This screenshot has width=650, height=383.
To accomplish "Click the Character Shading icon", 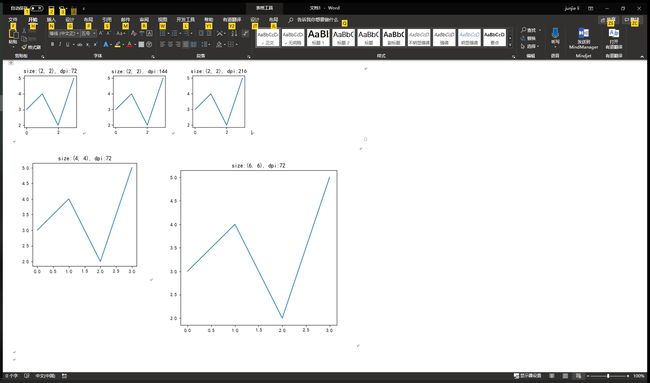I will pos(141,44).
